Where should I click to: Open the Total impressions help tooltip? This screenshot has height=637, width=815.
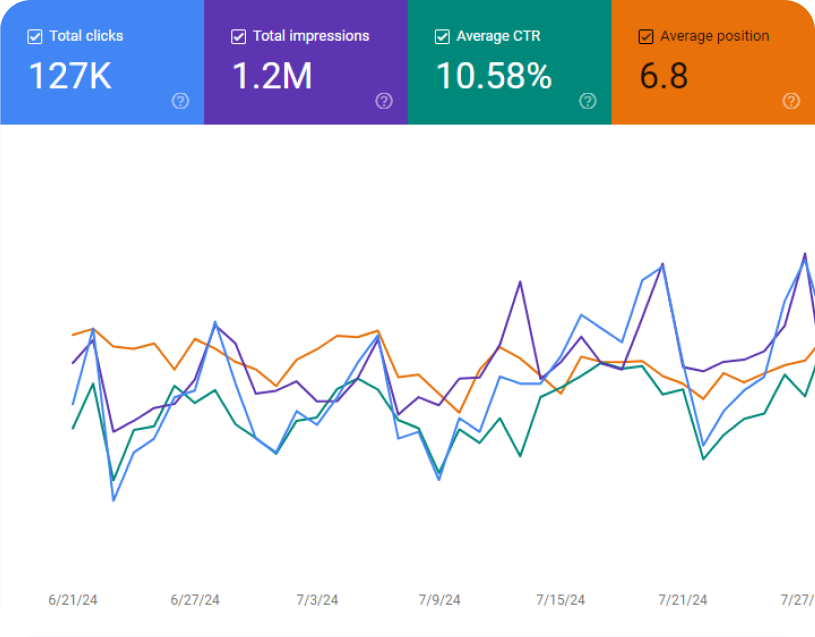[x=384, y=101]
